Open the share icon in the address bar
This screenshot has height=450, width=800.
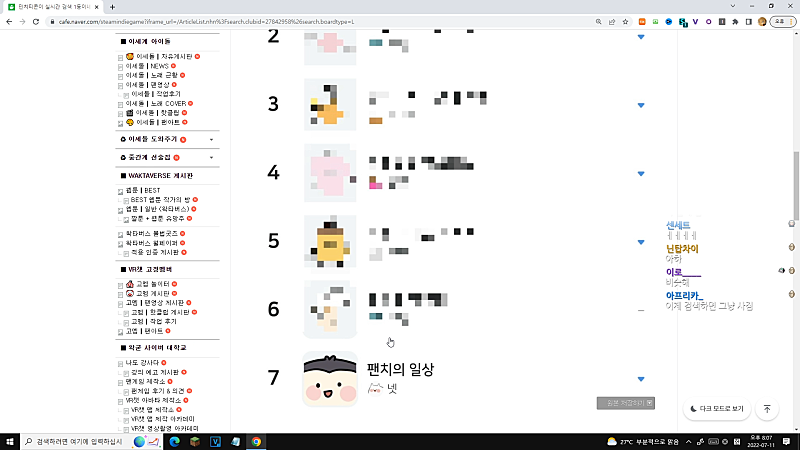(x=612, y=22)
